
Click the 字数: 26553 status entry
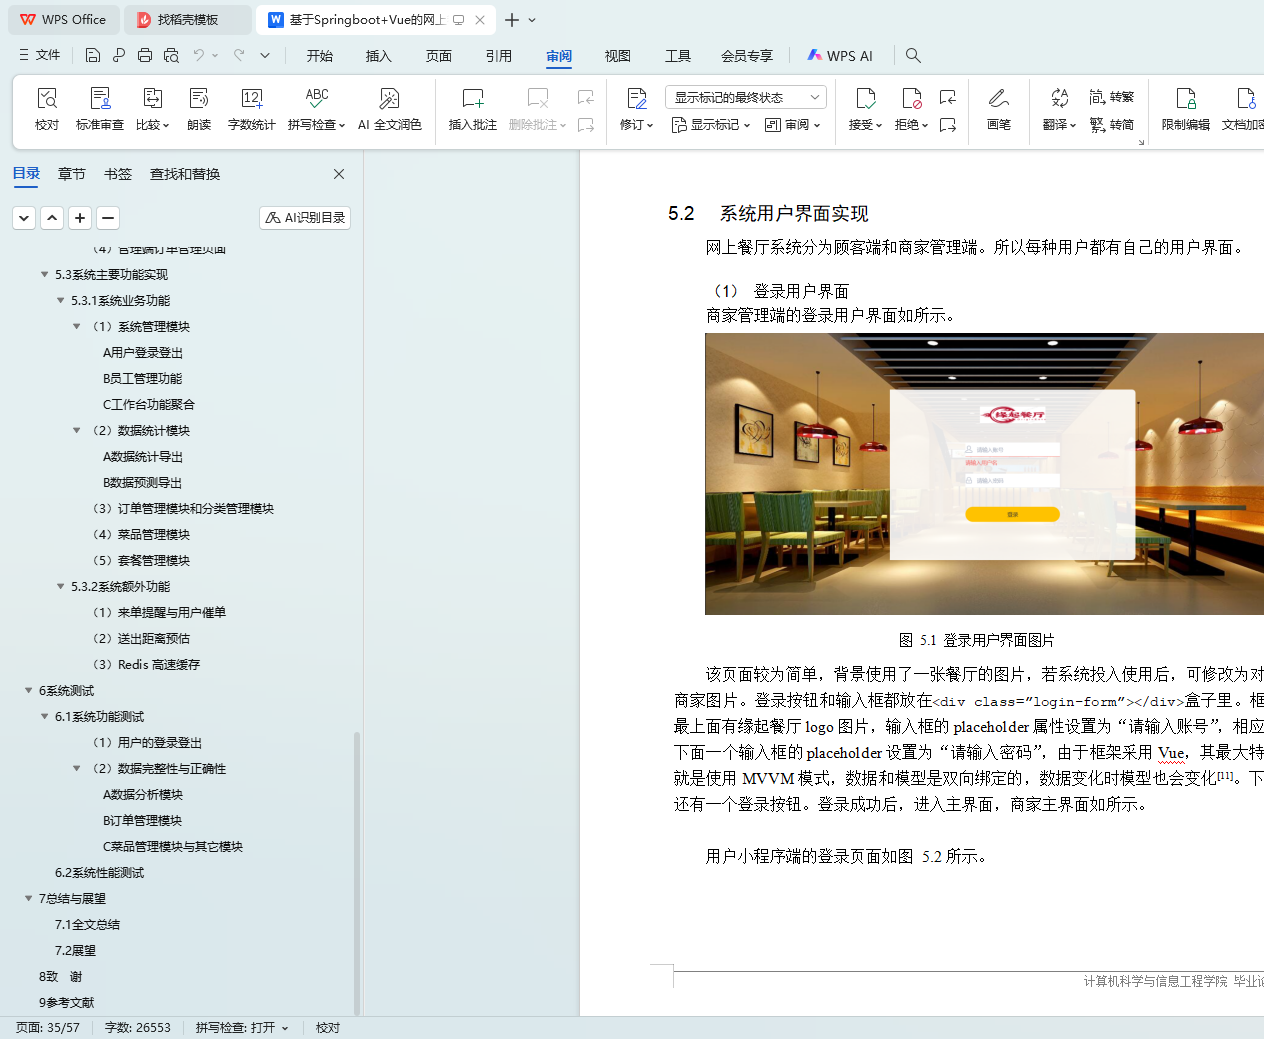pyautogui.click(x=138, y=1027)
